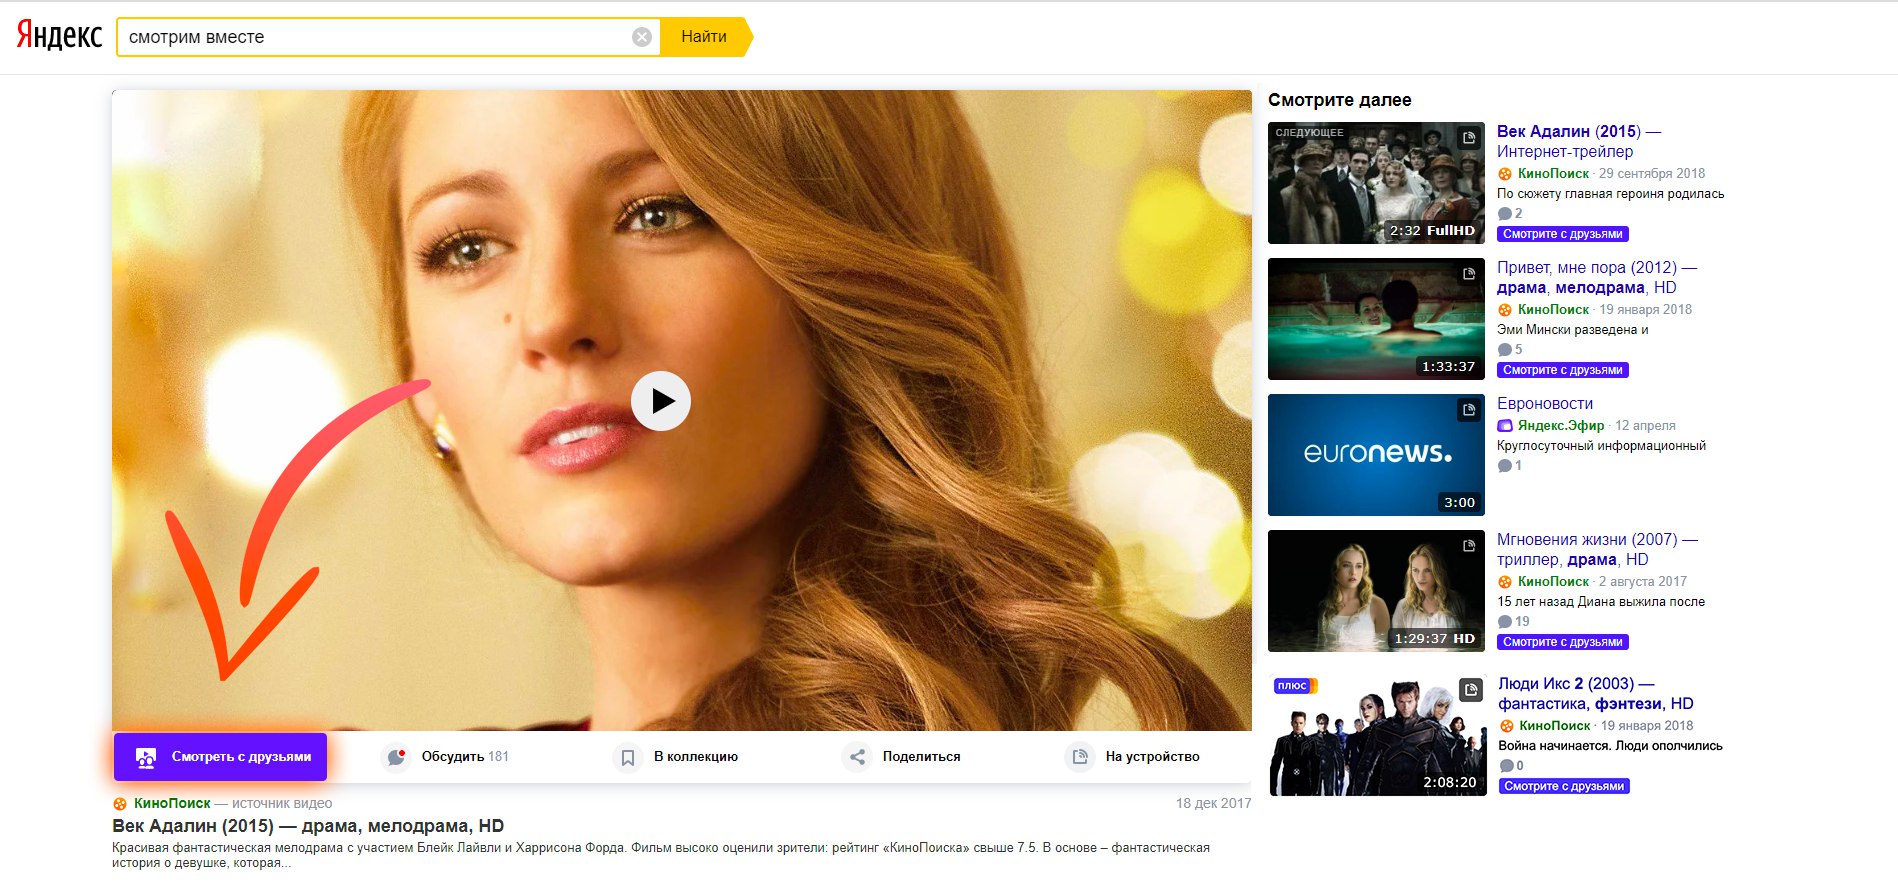Clear the search field with the X icon
1898x883 pixels.
pos(642,37)
